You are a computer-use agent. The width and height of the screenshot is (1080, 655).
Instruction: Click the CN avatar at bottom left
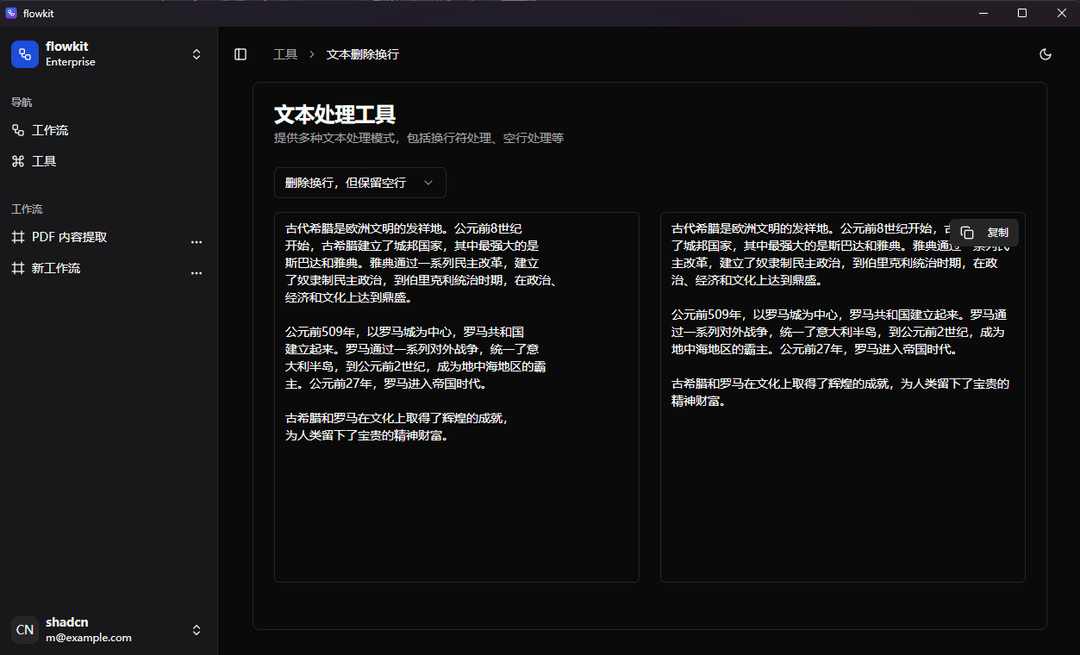[x=23, y=630]
